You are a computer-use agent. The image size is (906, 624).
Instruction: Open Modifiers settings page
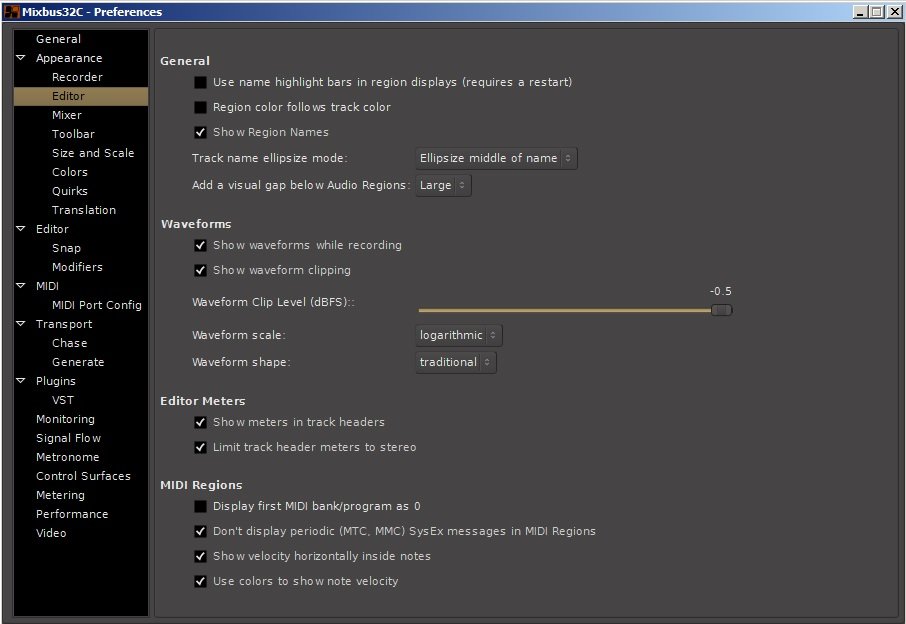pos(77,267)
